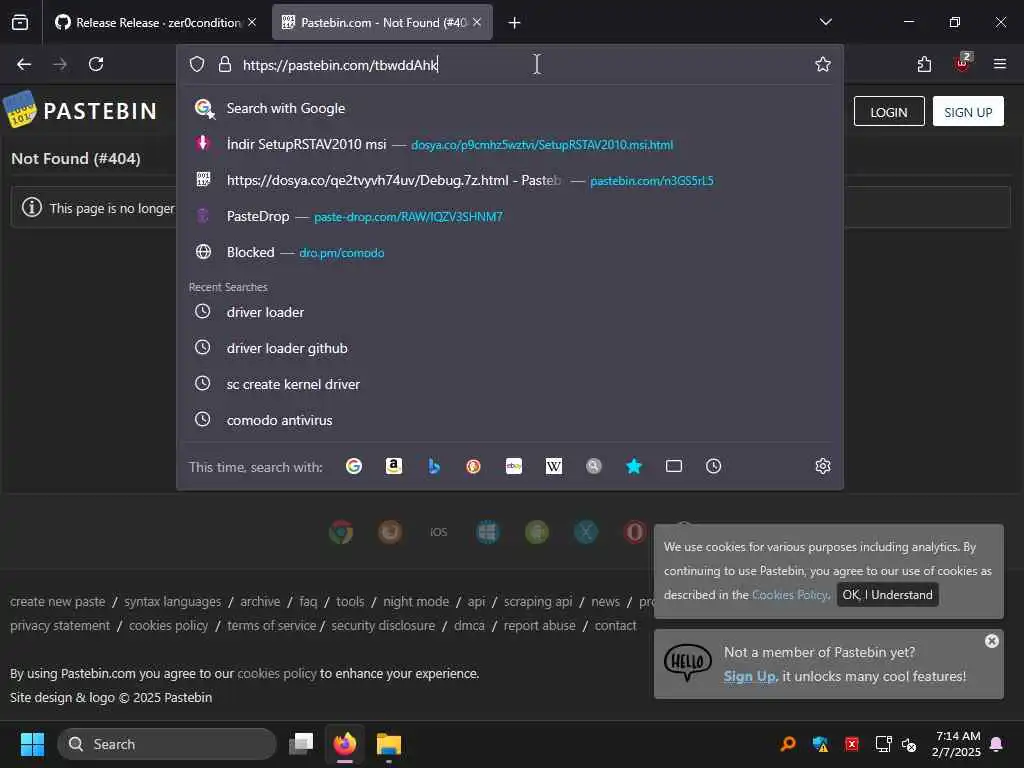Click the padlock site info icon
The image size is (1024, 768).
coord(225,64)
